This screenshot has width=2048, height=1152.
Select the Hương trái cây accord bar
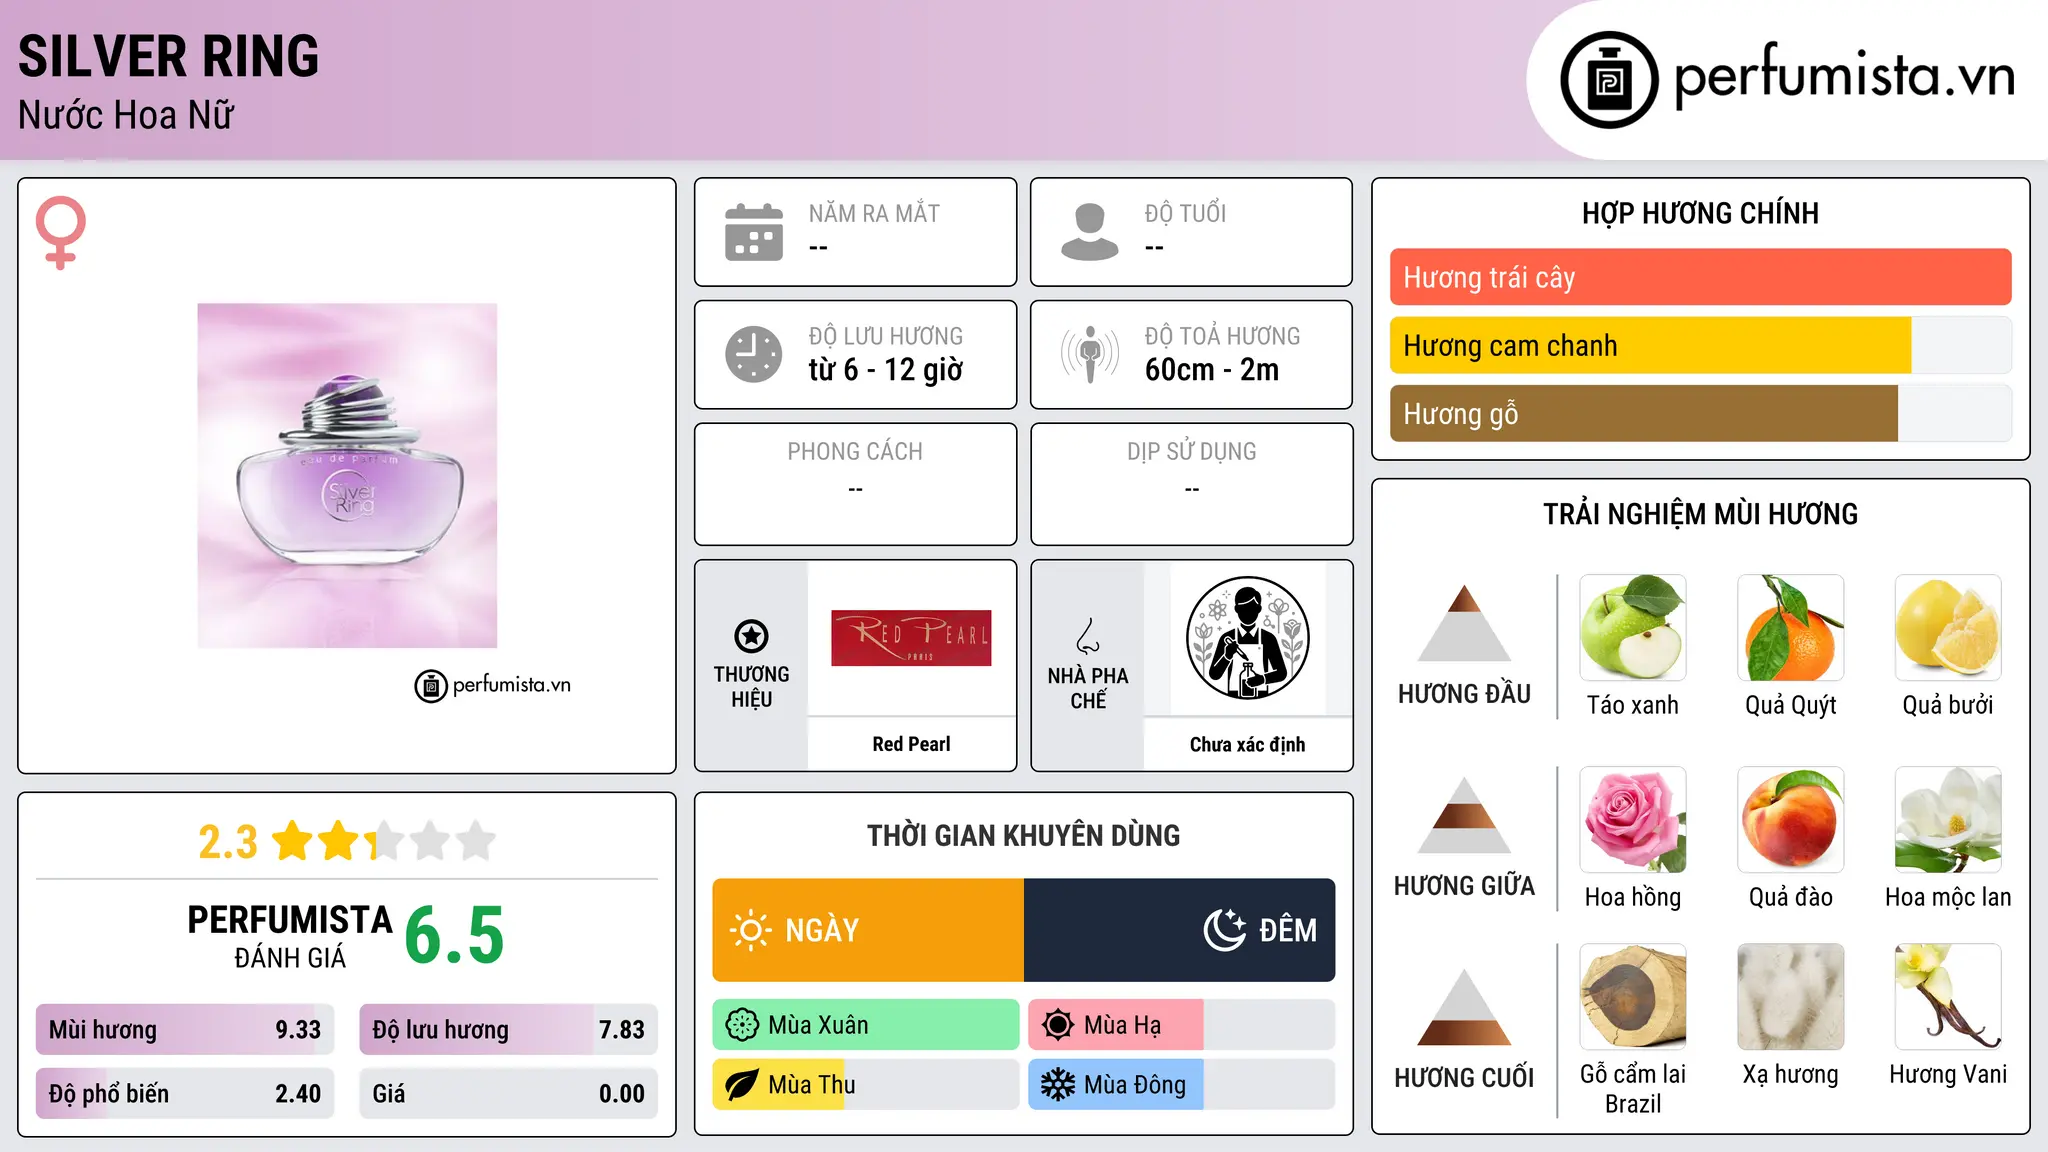coord(1701,277)
